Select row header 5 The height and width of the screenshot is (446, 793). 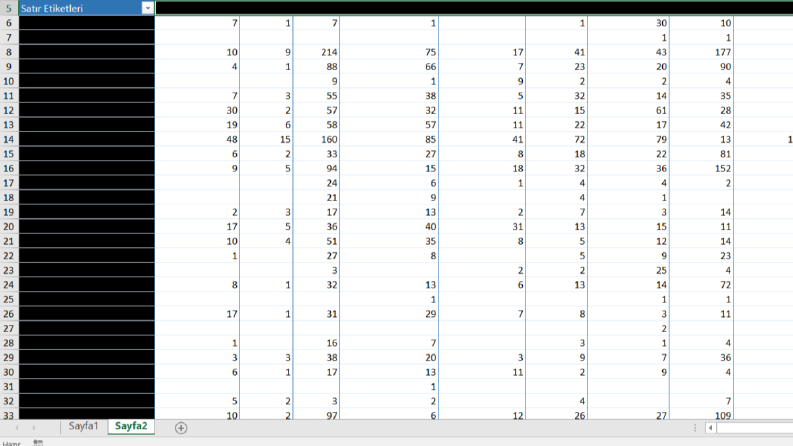[x=9, y=9]
